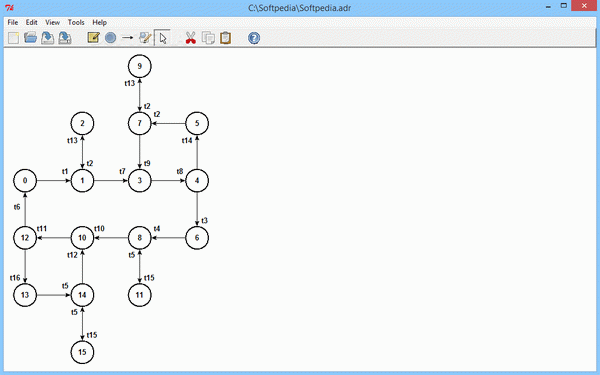Open the Tools menu
This screenshot has width=600, height=375.
point(76,22)
